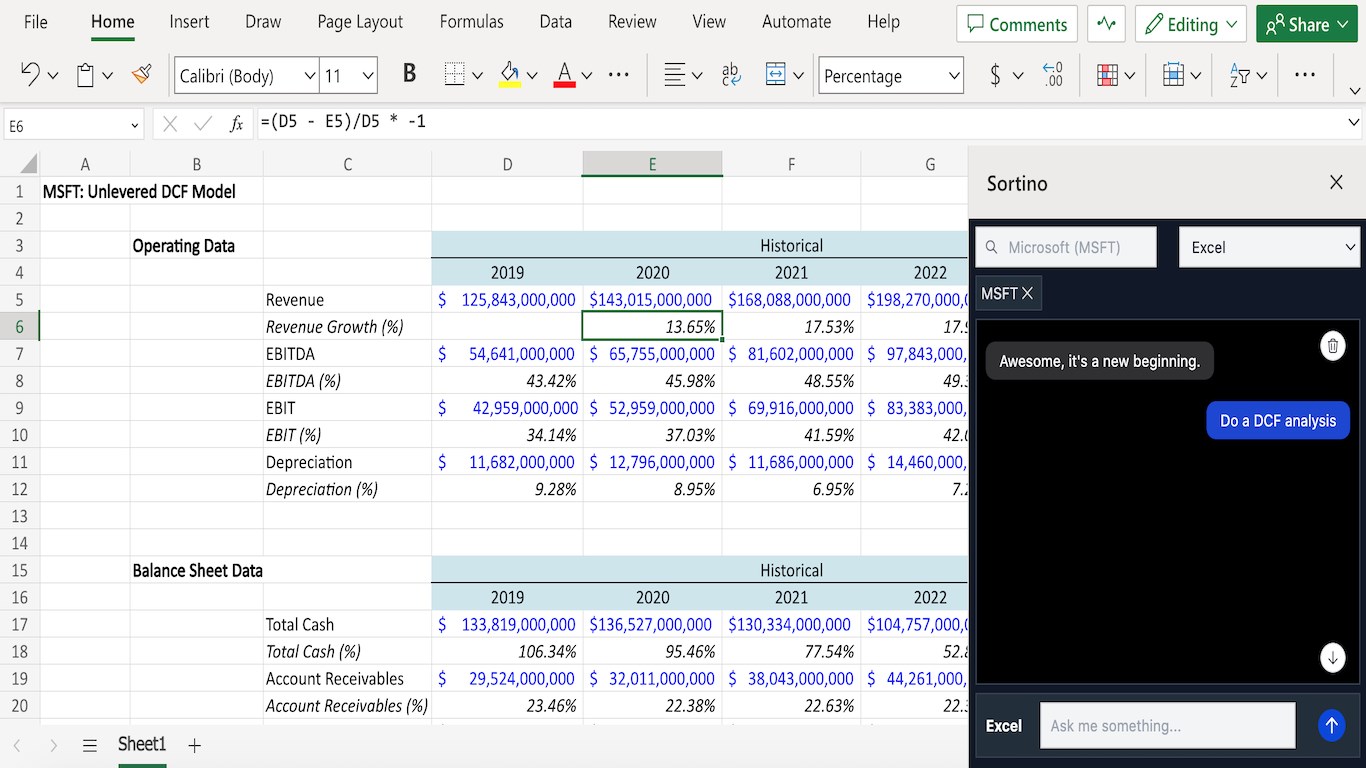This screenshot has width=1366, height=768.
Task: Open Conditional Formatting icon
Action: pyautogui.click(x=1107, y=75)
